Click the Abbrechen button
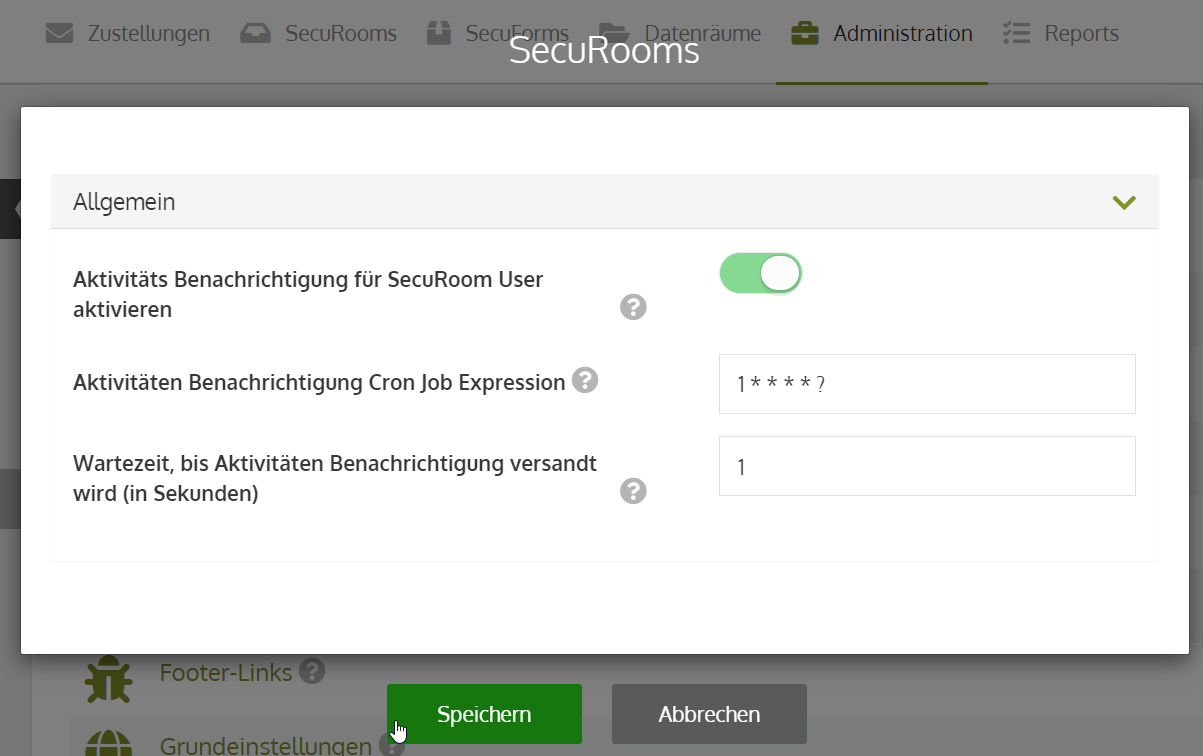Image resolution: width=1203 pixels, height=756 pixels. (709, 714)
